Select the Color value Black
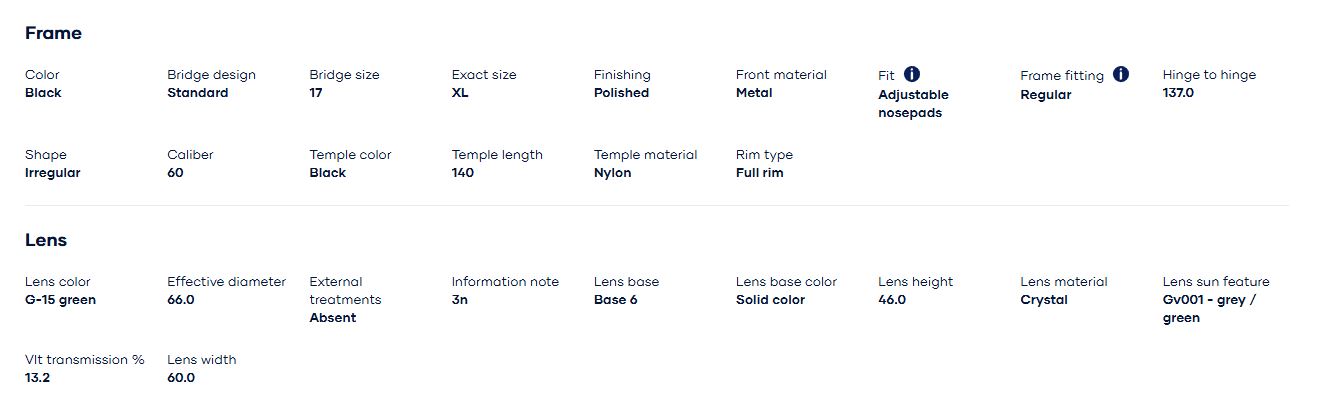 pos(43,93)
